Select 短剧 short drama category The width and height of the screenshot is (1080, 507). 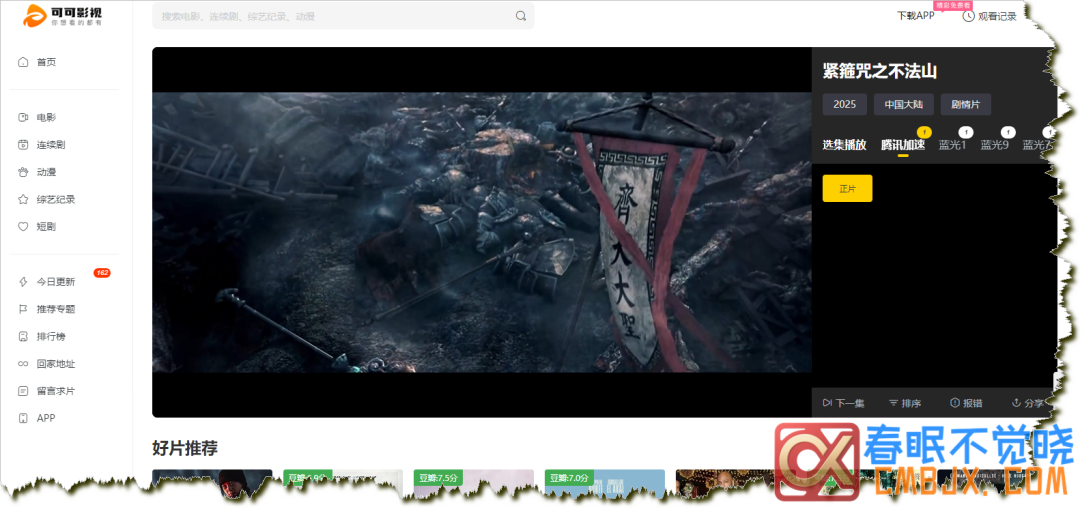[x=46, y=227]
